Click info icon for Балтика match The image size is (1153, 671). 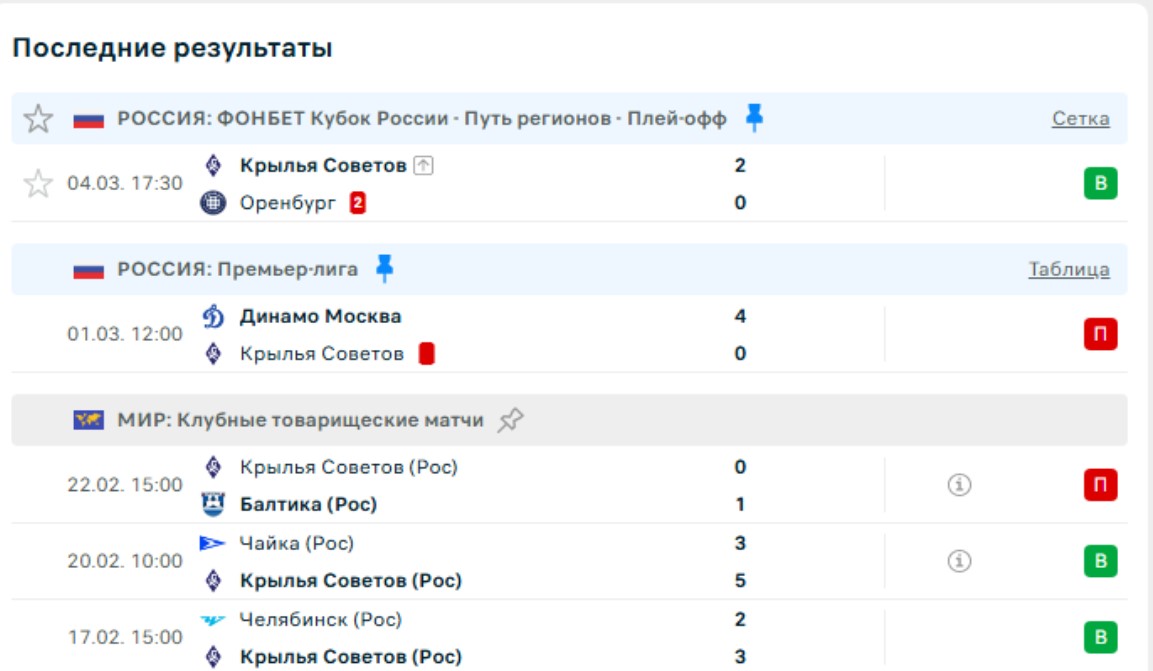pyautogui.click(x=959, y=485)
